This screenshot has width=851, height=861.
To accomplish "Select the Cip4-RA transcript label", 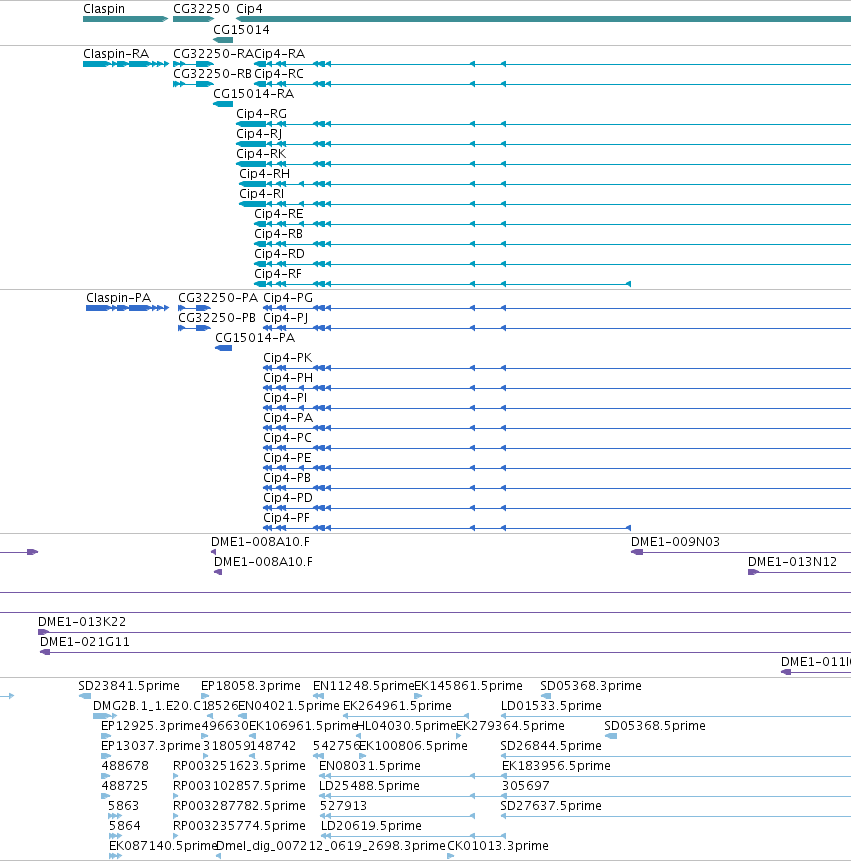I will 279,54.
